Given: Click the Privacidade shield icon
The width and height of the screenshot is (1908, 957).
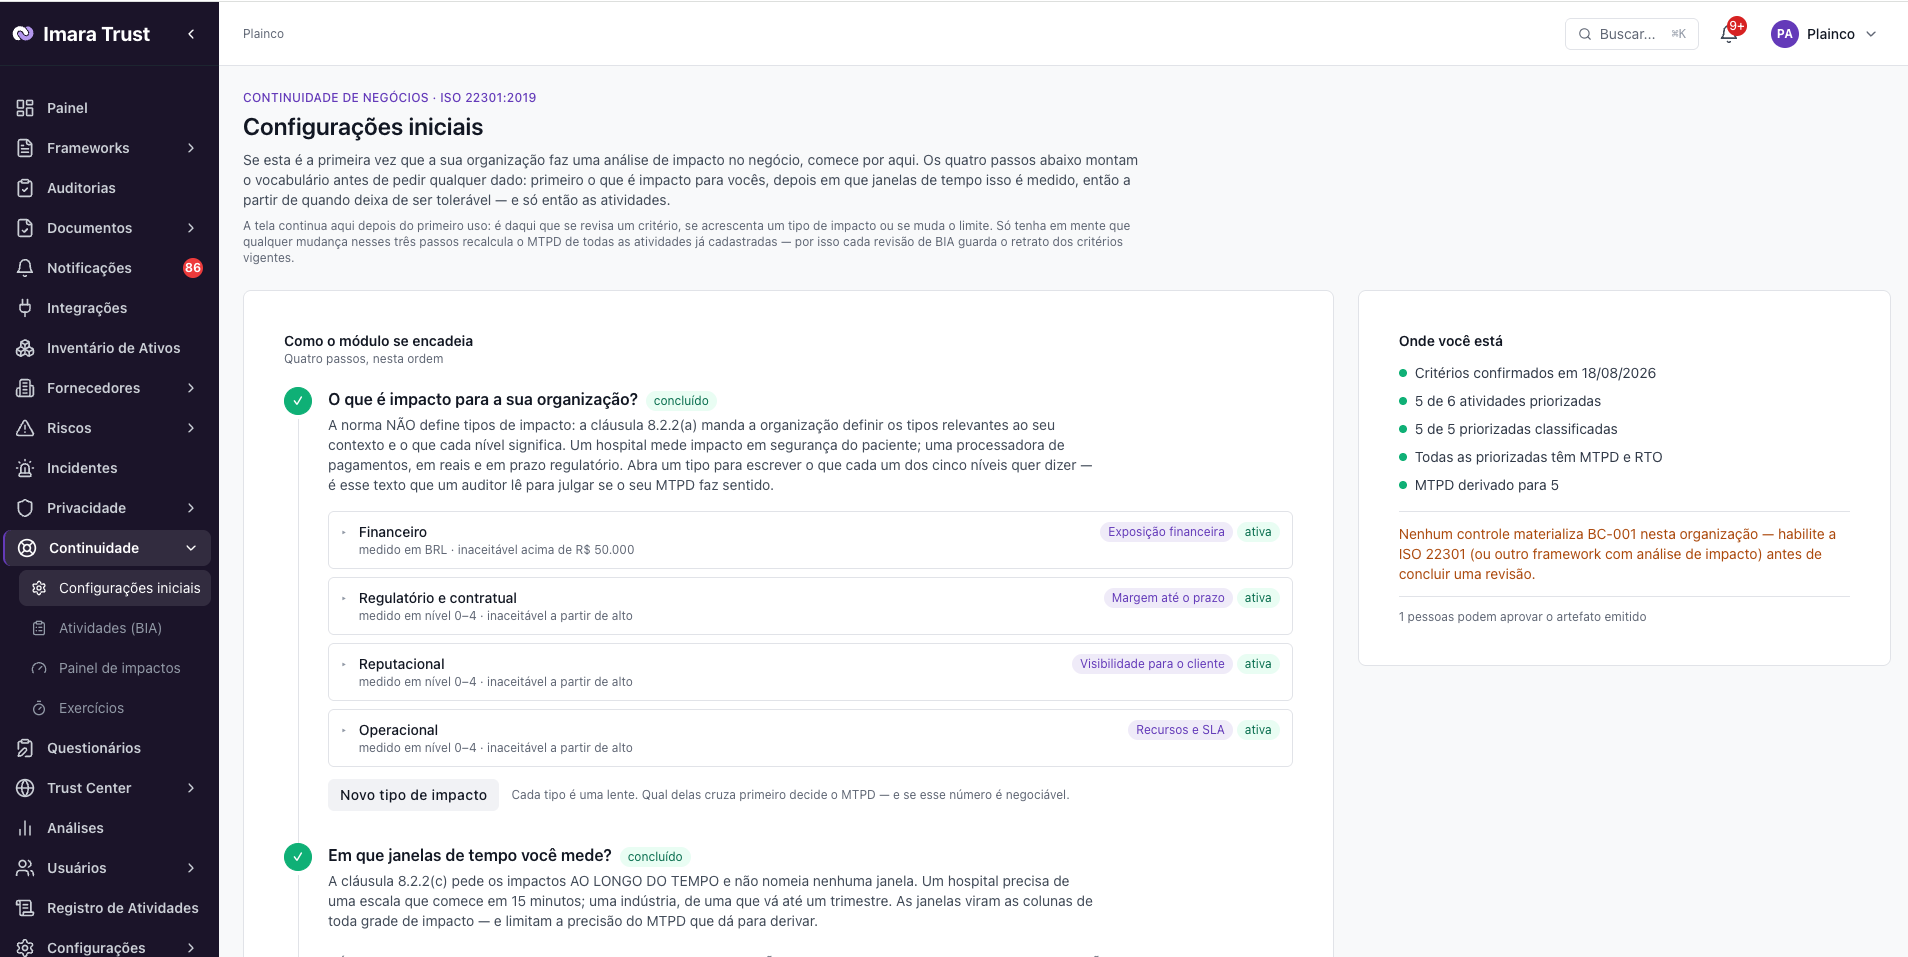Looking at the screenshot, I should pos(25,508).
